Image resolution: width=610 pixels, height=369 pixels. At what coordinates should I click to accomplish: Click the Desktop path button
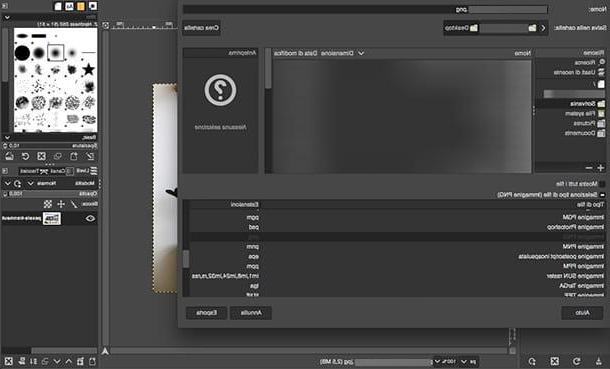[x=461, y=28]
